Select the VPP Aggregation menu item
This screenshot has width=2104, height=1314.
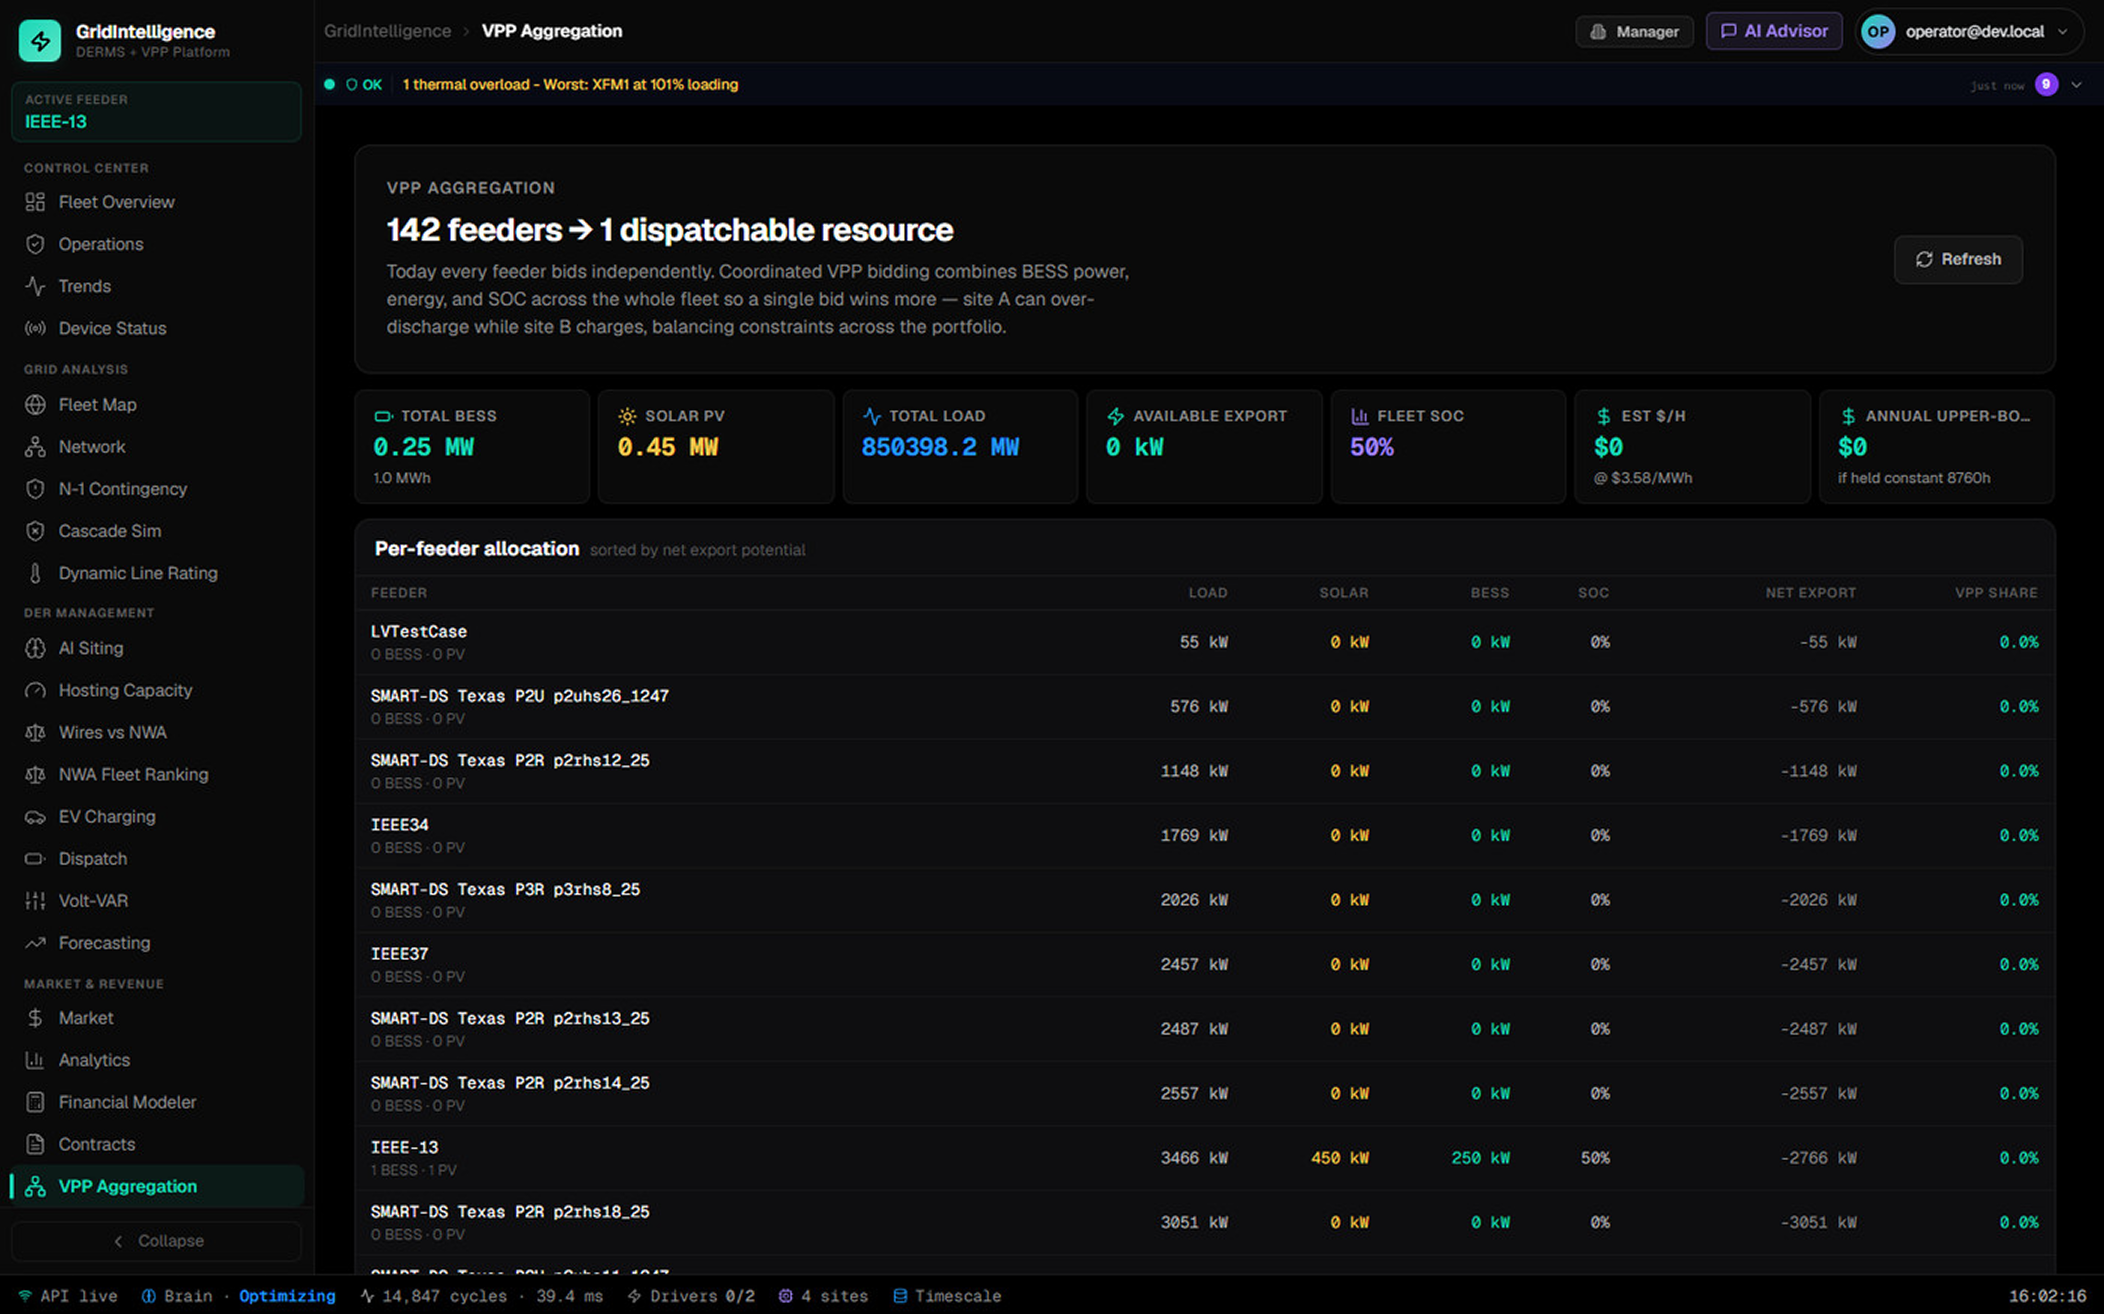(156, 1186)
